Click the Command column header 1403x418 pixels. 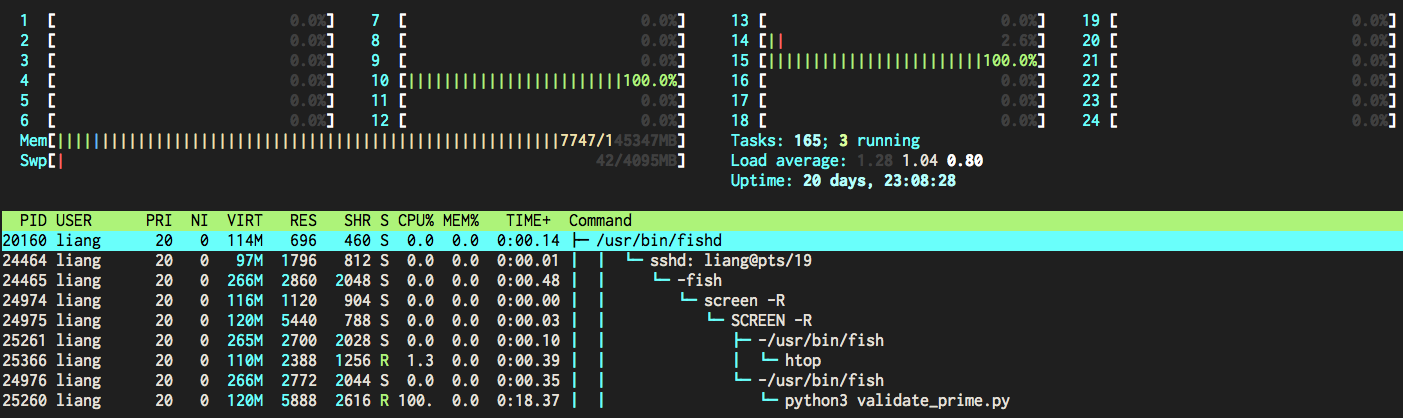tap(600, 220)
